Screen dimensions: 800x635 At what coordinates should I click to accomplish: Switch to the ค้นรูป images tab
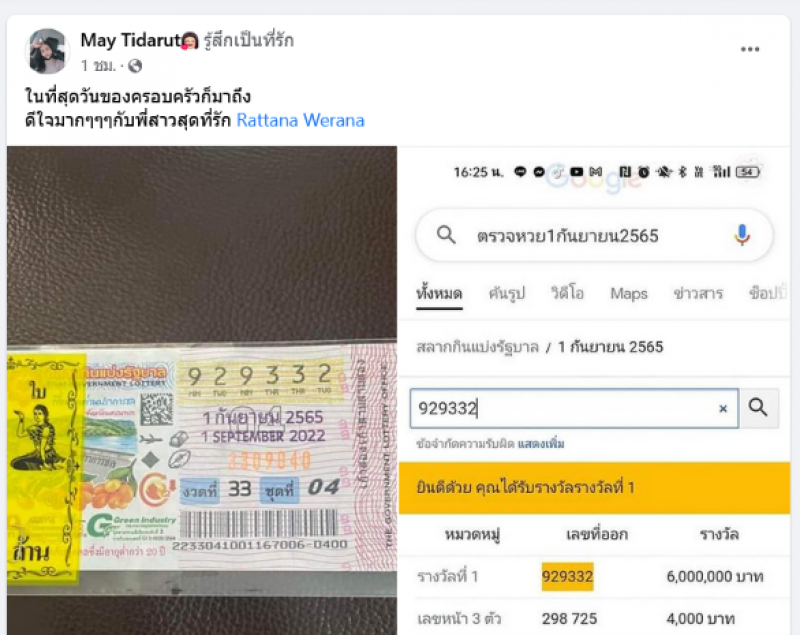point(507,294)
